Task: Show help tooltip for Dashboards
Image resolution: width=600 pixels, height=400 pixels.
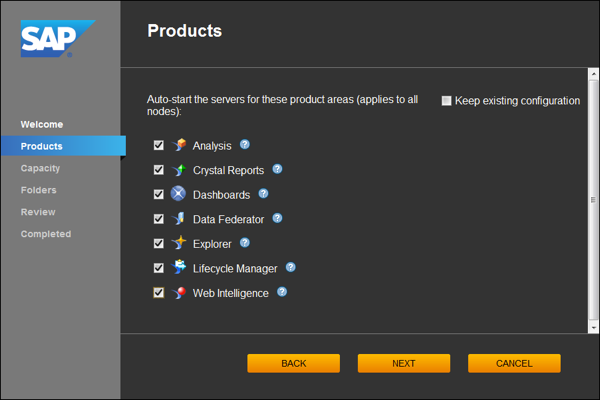Action: (x=263, y=193)
